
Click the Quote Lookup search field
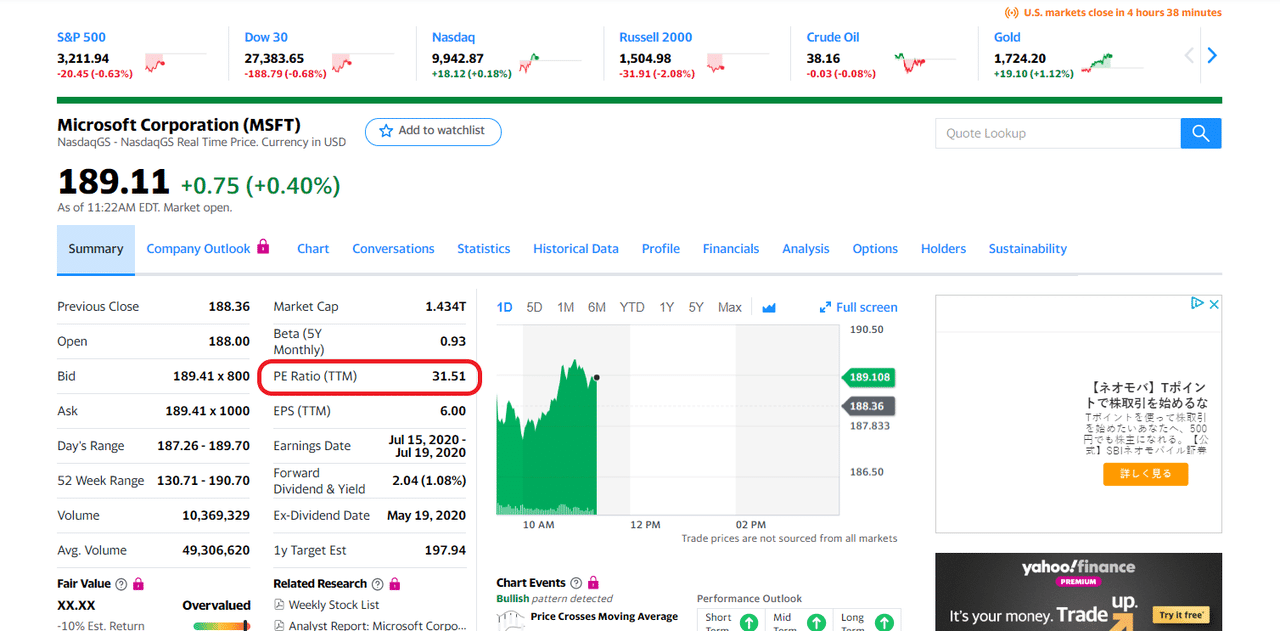(x=1058, y=133)
